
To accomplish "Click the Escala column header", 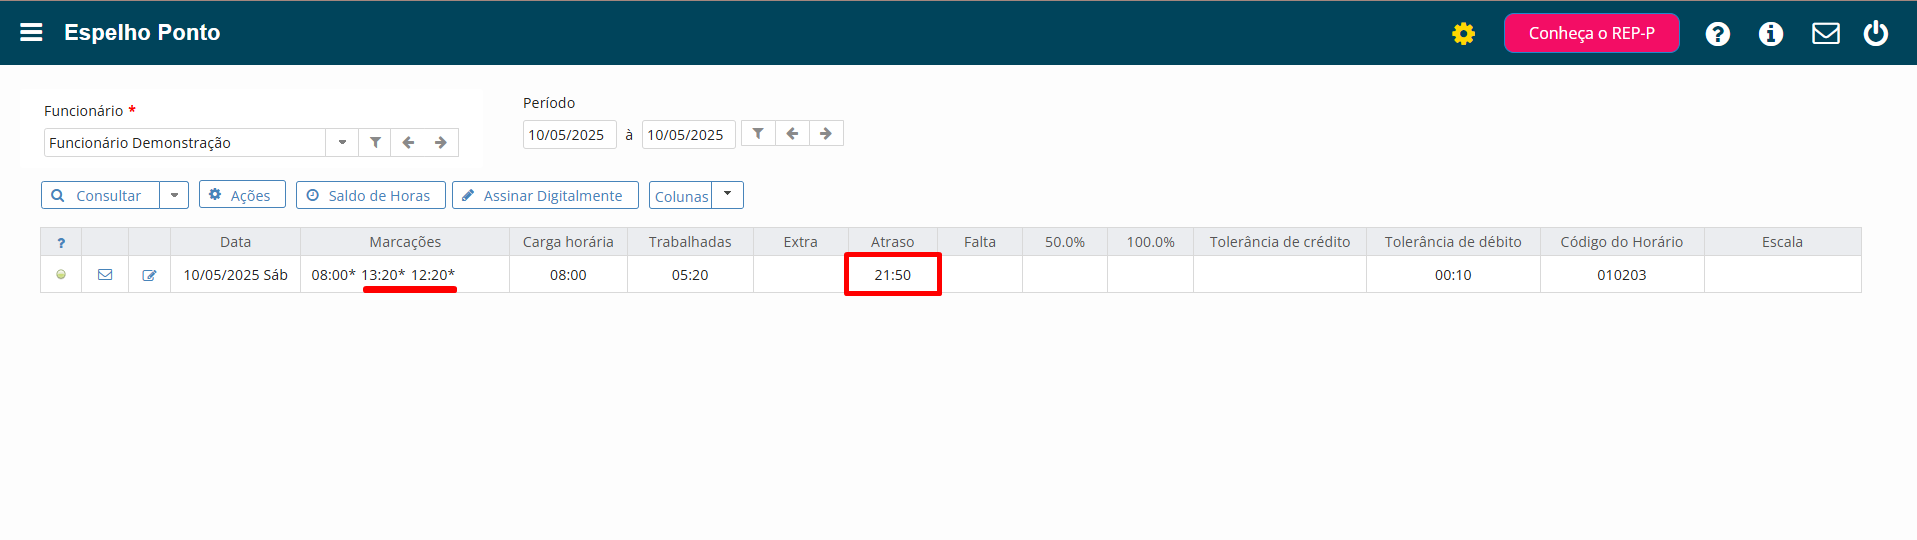I will coord(1782,242).
